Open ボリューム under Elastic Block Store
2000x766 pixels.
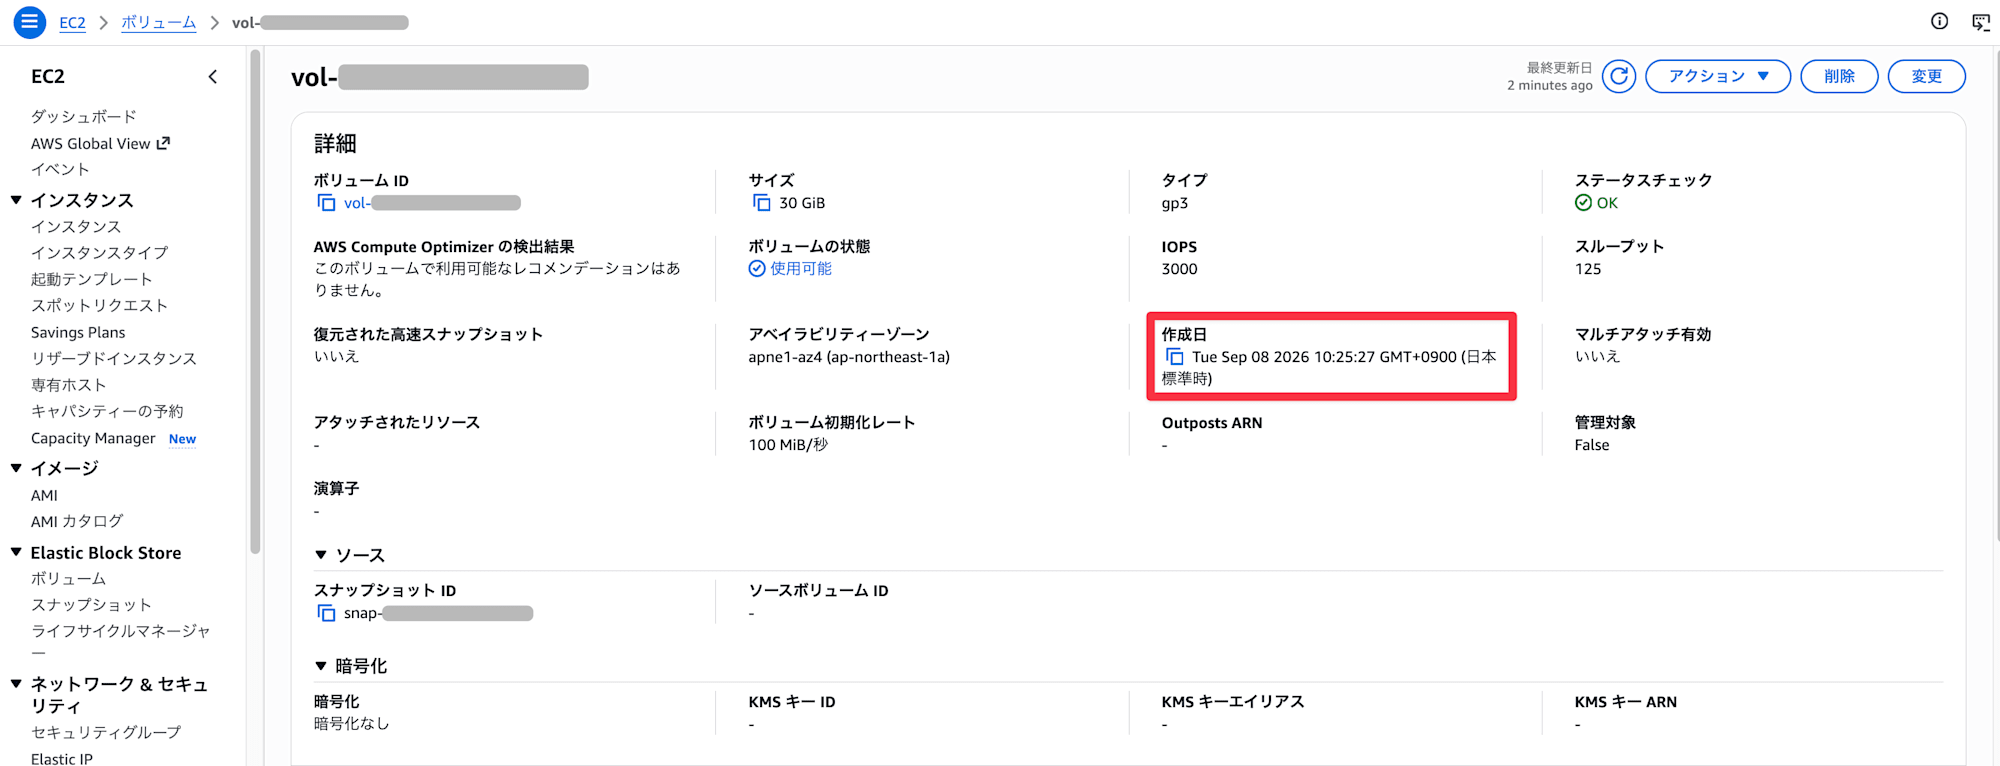tap(68, 578)
